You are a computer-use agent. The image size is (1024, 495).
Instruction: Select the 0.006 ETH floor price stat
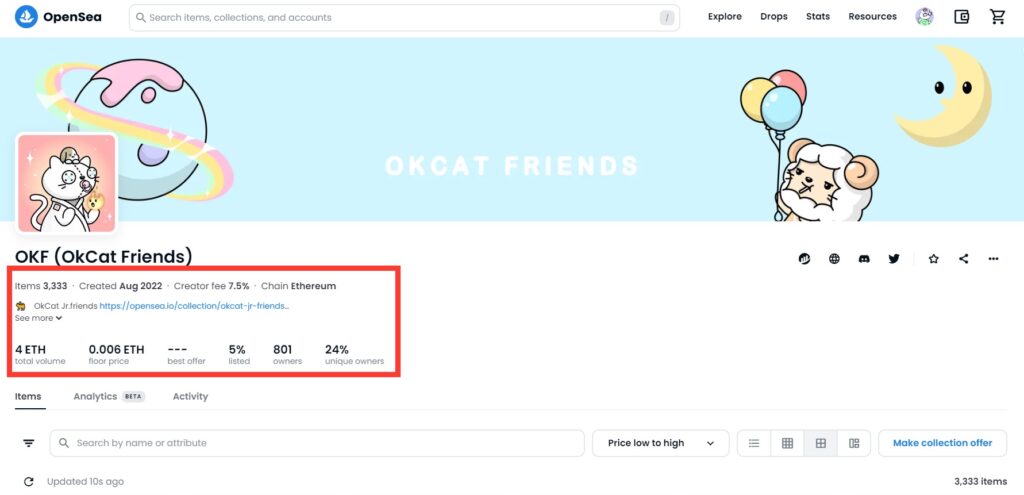[x=116, y=354]
